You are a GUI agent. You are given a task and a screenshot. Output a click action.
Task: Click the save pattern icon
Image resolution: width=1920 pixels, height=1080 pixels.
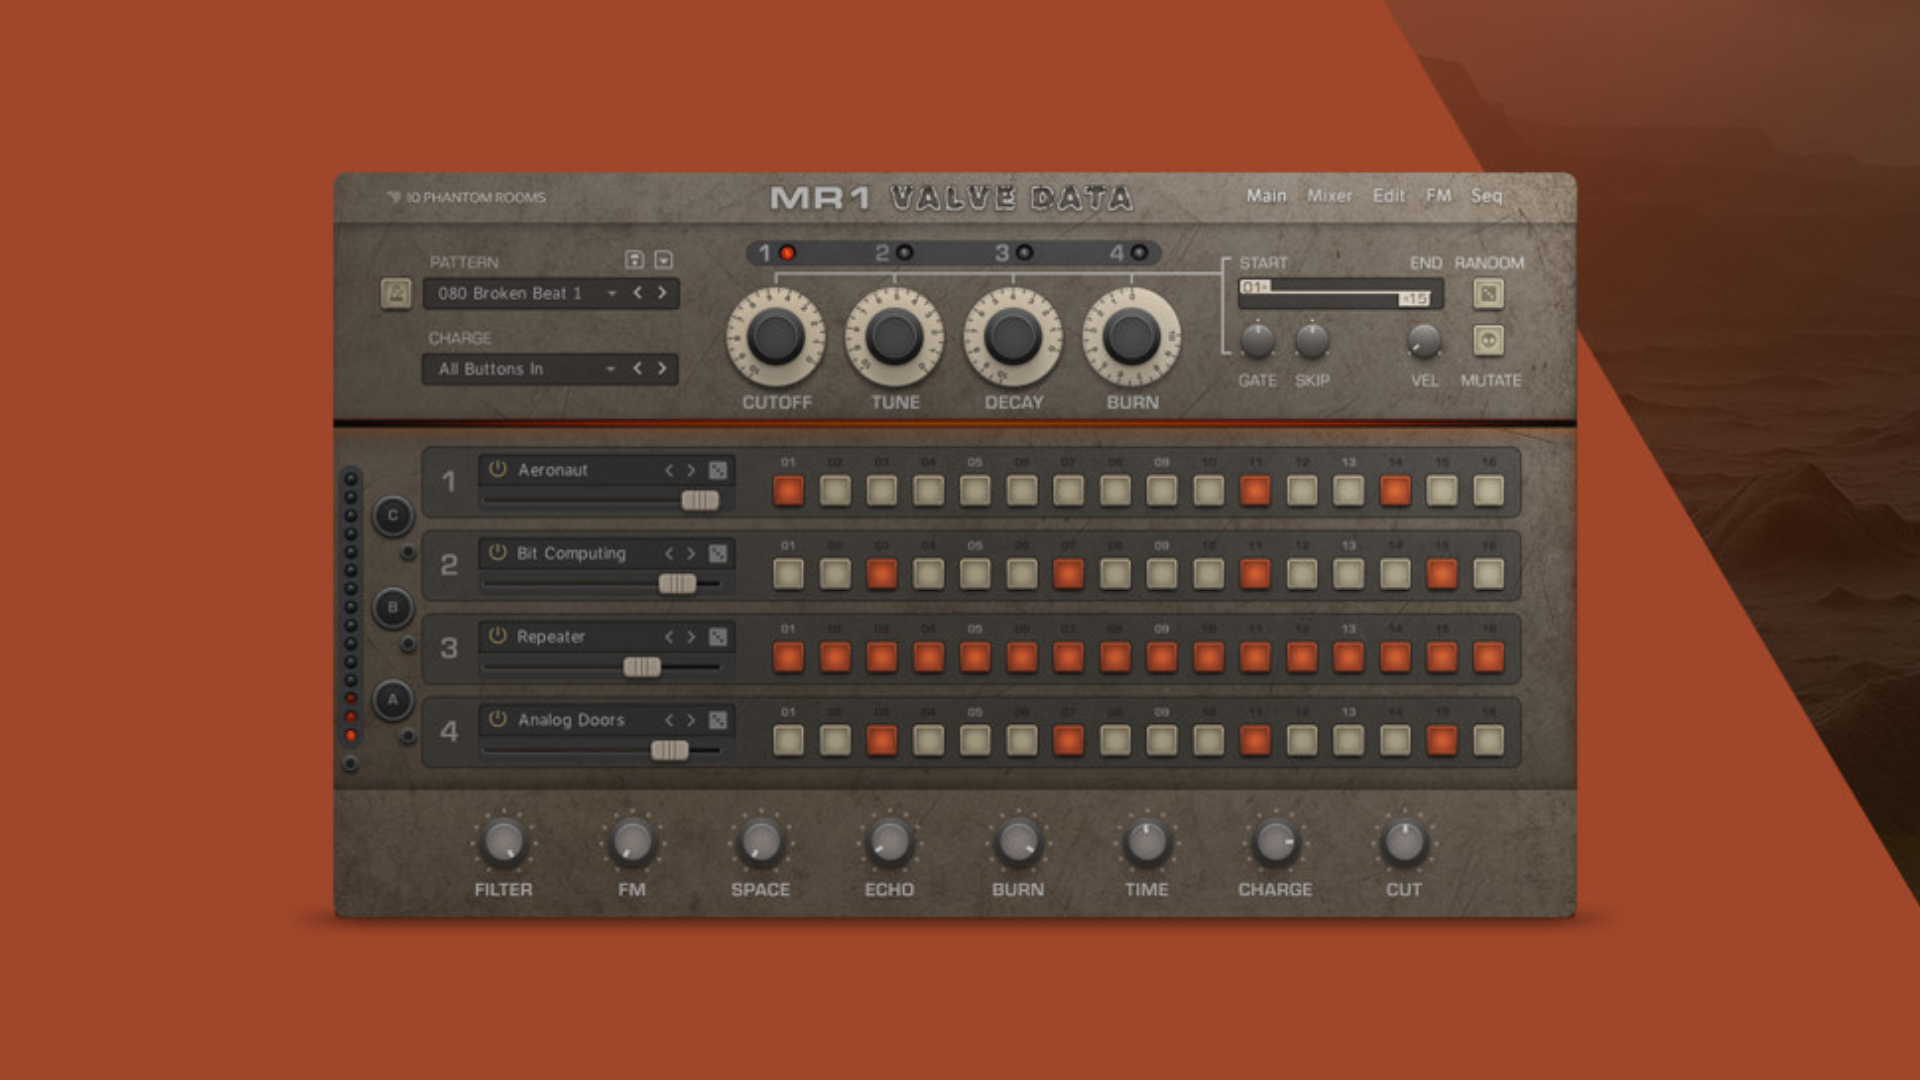[x=634, y=260]
